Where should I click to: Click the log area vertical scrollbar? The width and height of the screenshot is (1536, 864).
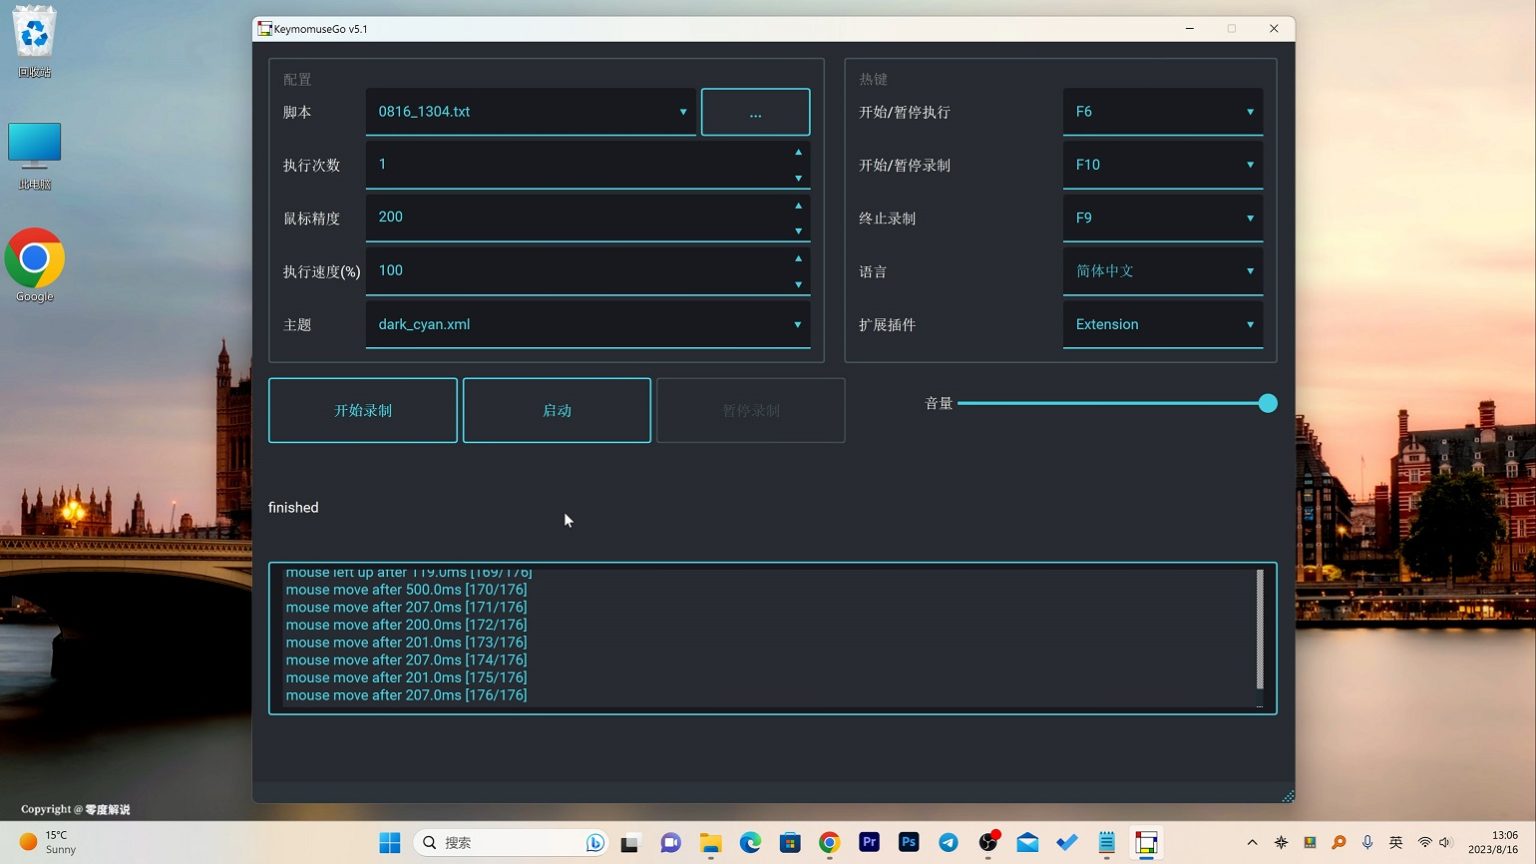tap(1260, 628)
